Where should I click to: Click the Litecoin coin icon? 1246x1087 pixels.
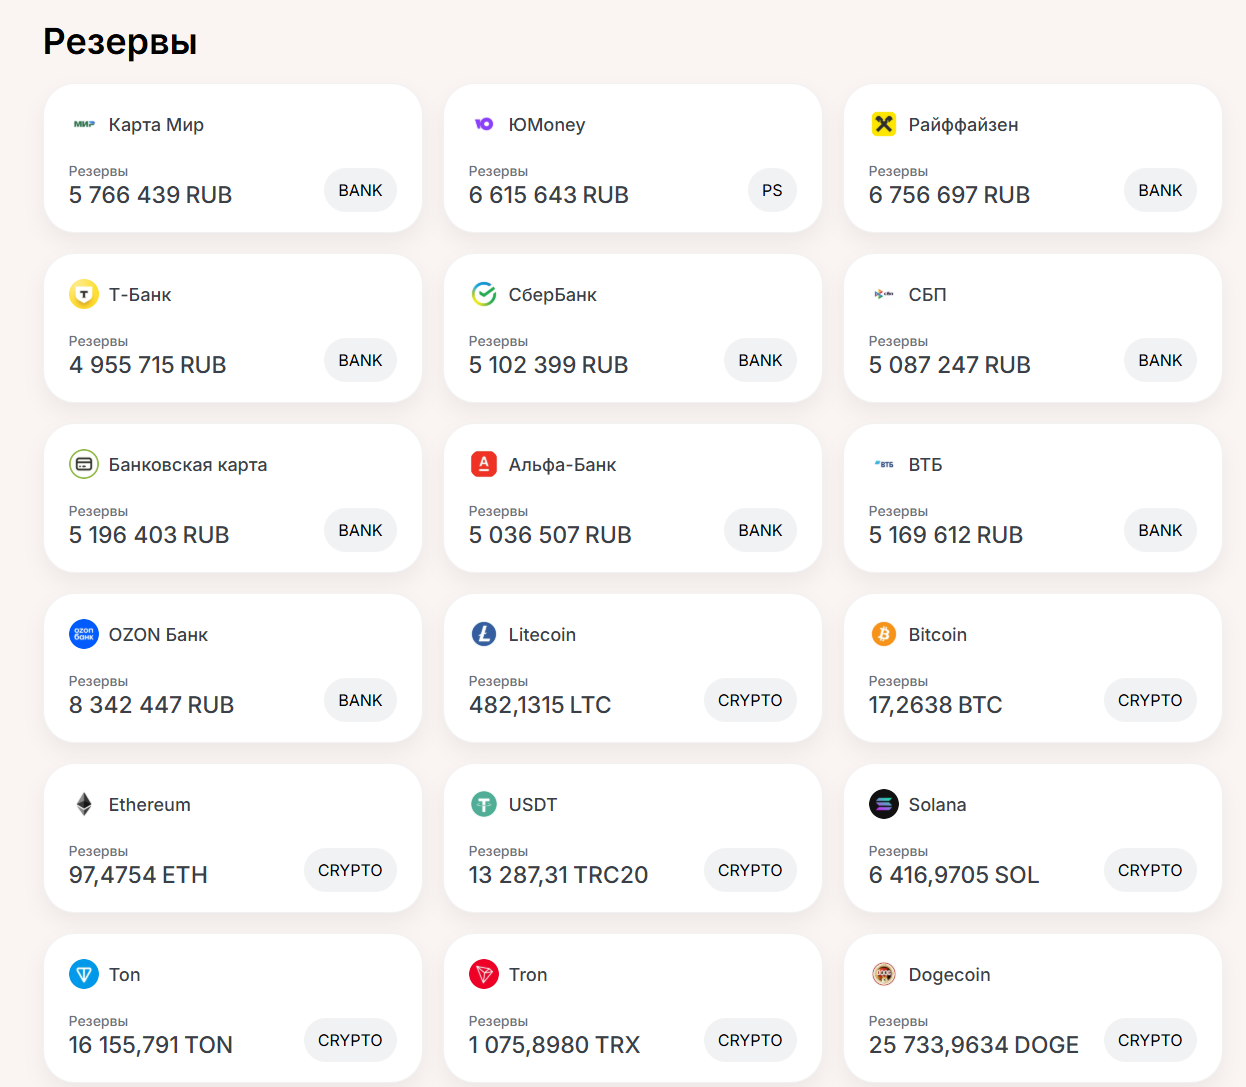tap(484, 634)
